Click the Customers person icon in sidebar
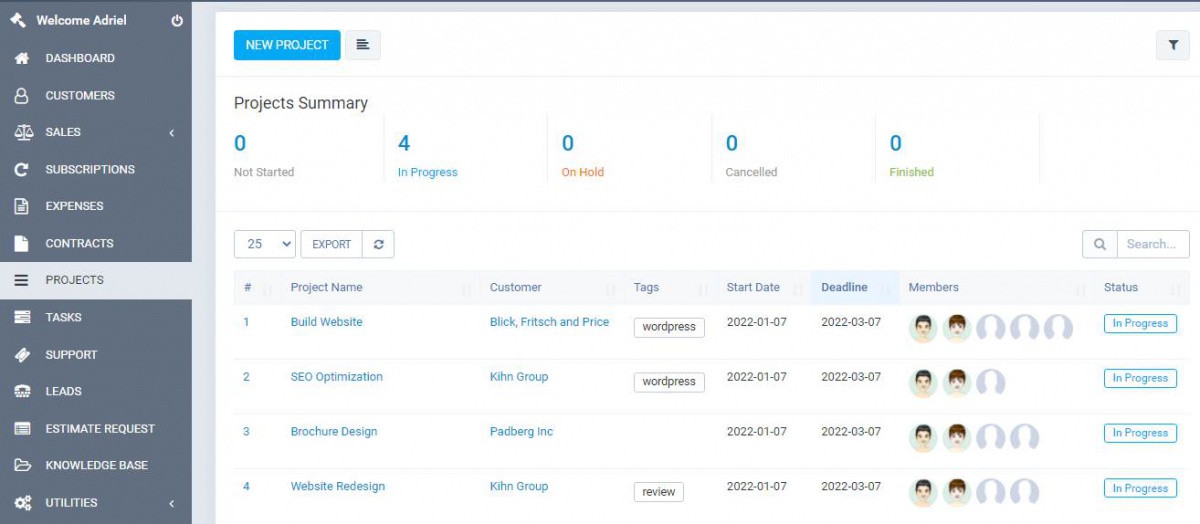Image resolution: width=1200 pixels, height=524 pixels. click(22, 96)
